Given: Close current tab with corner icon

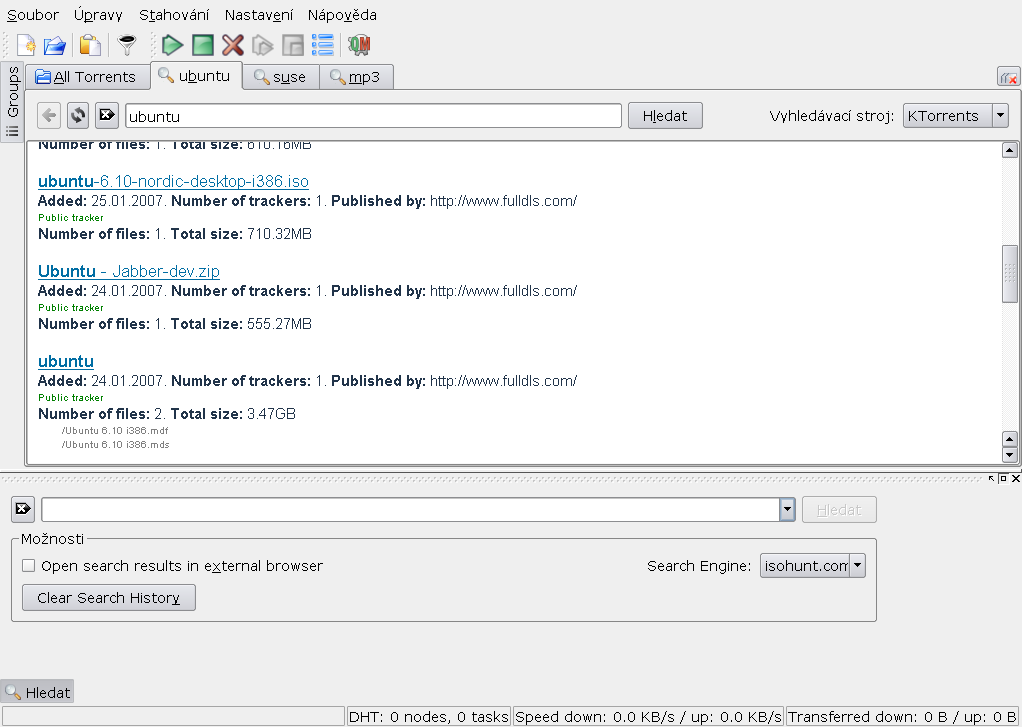Looking at the screenshot, I should click(x=1008, y=77).
